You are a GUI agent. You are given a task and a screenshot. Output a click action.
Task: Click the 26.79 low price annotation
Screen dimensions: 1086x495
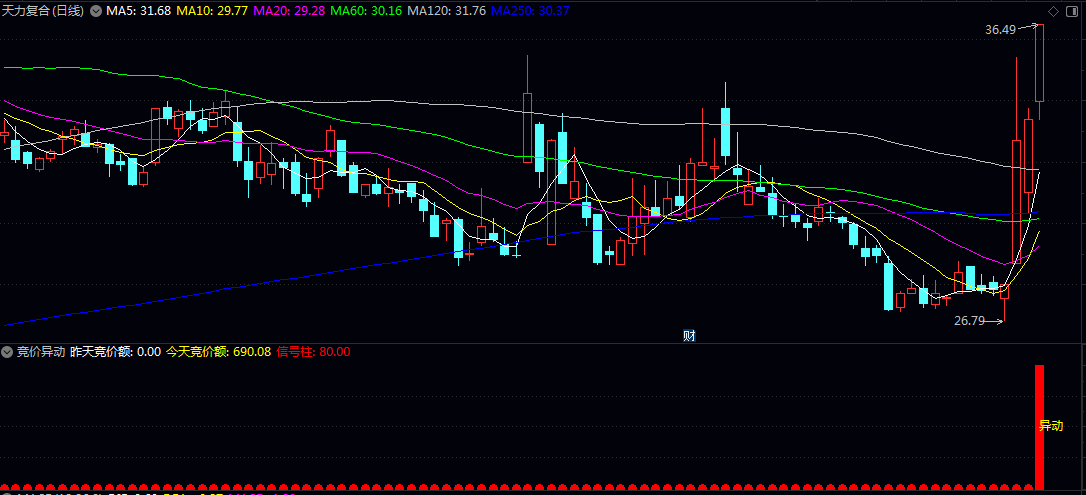click(x=969, y=321)
